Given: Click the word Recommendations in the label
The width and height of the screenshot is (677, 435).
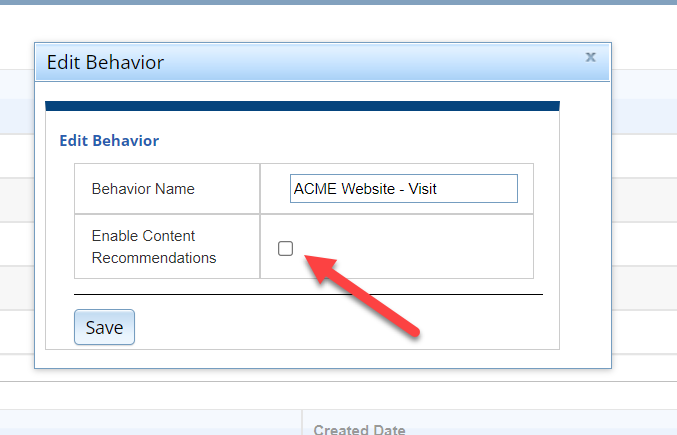Looking at the screenshot, I should point(154,258).
